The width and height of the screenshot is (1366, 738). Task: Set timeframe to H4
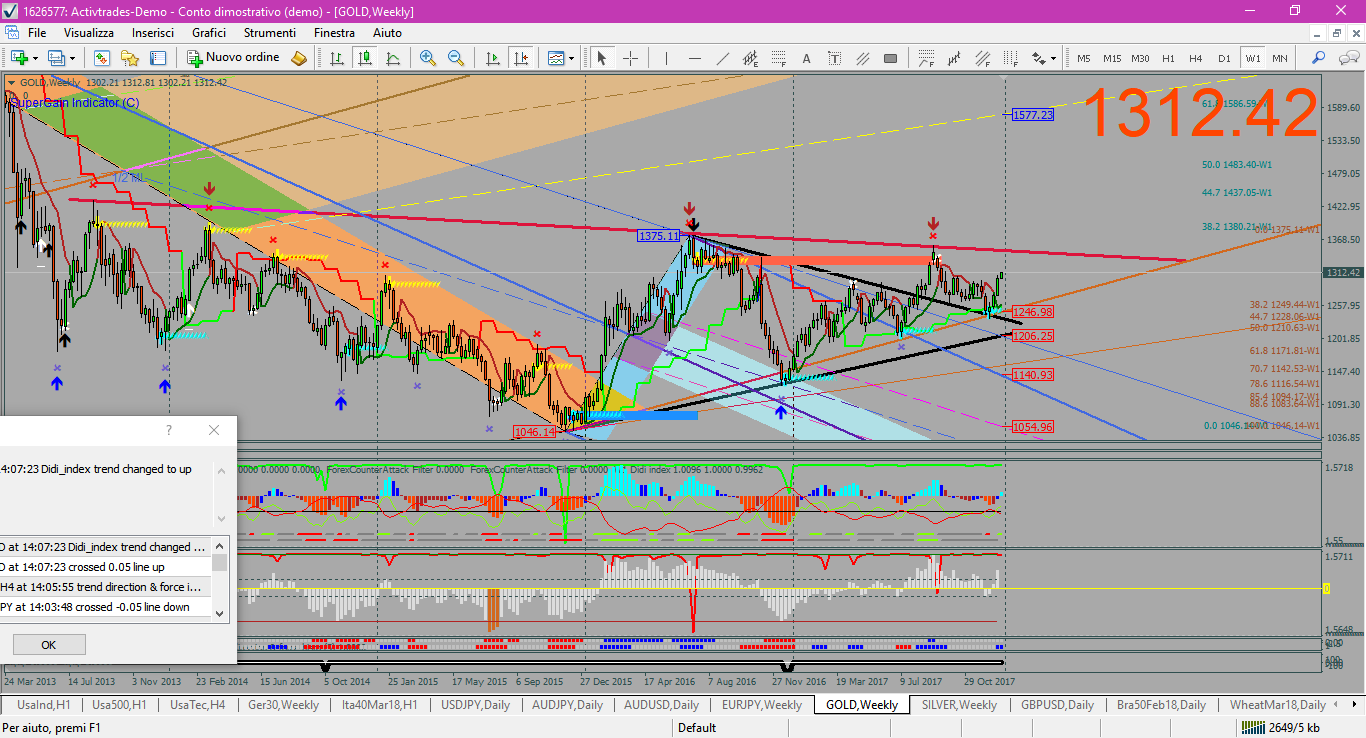(x=1196, y=58)
